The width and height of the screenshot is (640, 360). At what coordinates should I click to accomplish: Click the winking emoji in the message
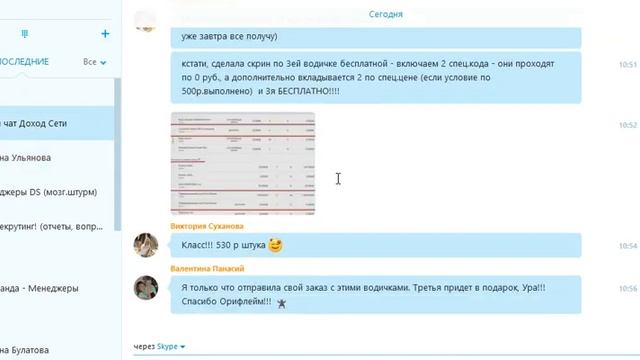pyautogui.click(x=276, y=245)
